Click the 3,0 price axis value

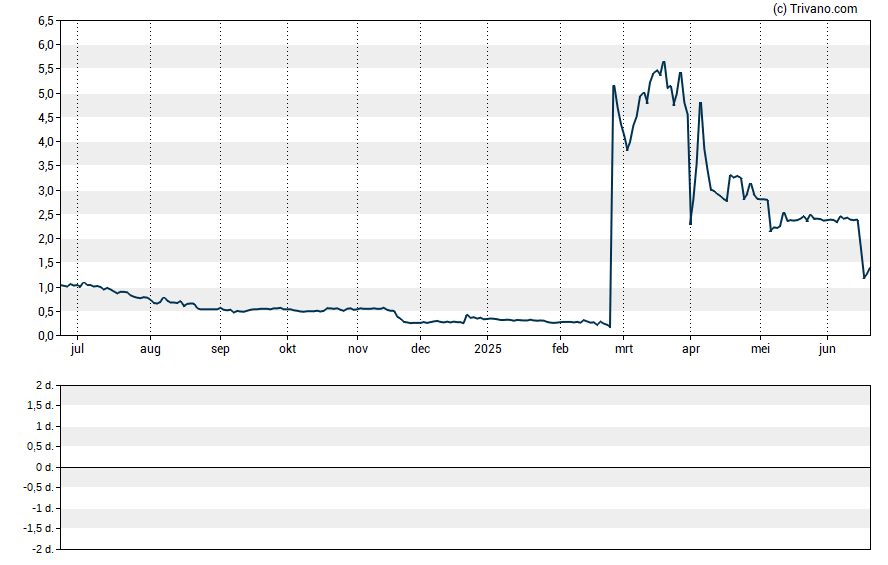[46, 190]
